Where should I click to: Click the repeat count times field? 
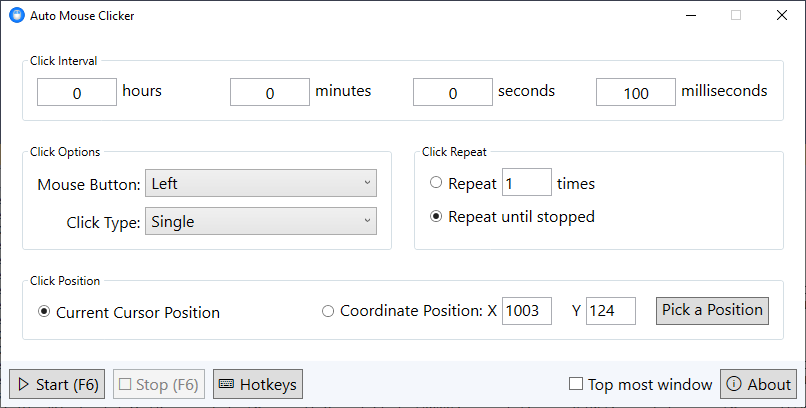point(526,183)
